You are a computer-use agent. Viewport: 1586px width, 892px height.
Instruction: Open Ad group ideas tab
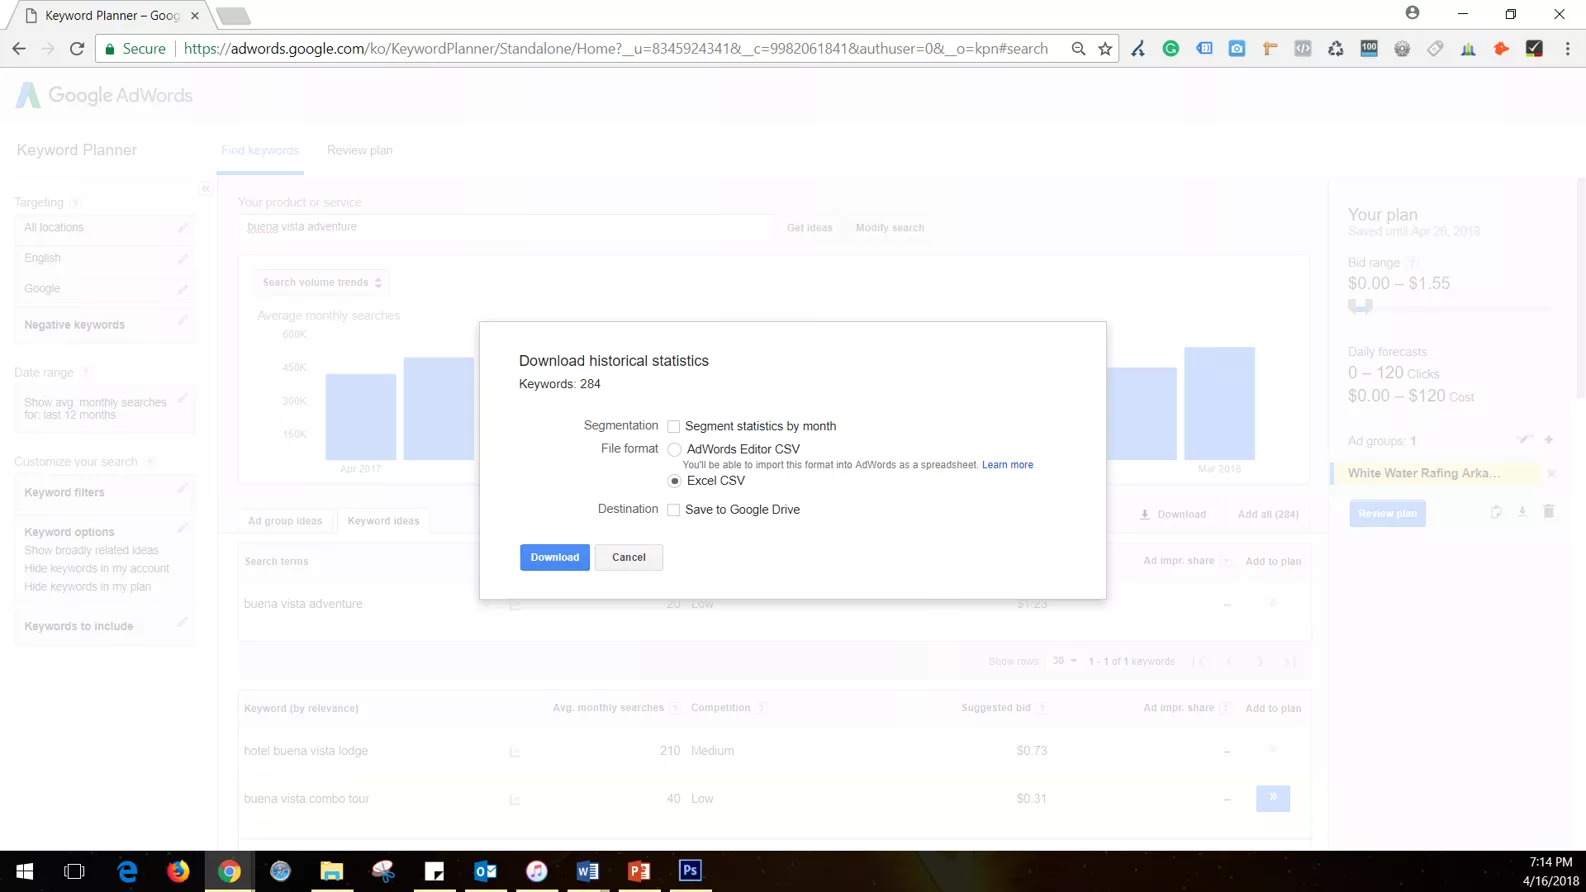(x=285, y=521)
